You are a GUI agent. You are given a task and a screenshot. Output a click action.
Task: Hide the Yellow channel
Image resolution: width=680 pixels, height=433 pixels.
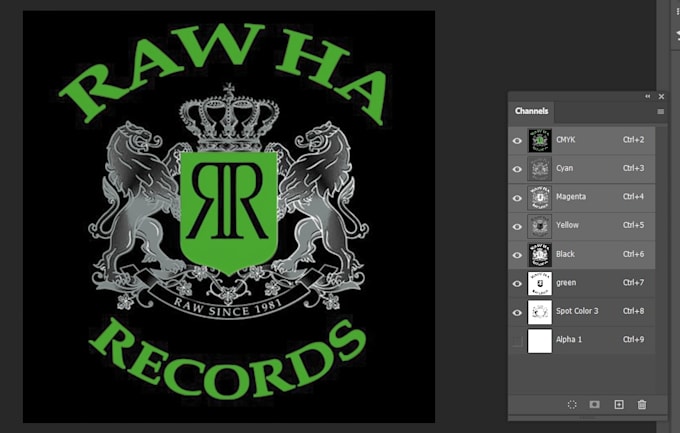click(x=517, y=226)
